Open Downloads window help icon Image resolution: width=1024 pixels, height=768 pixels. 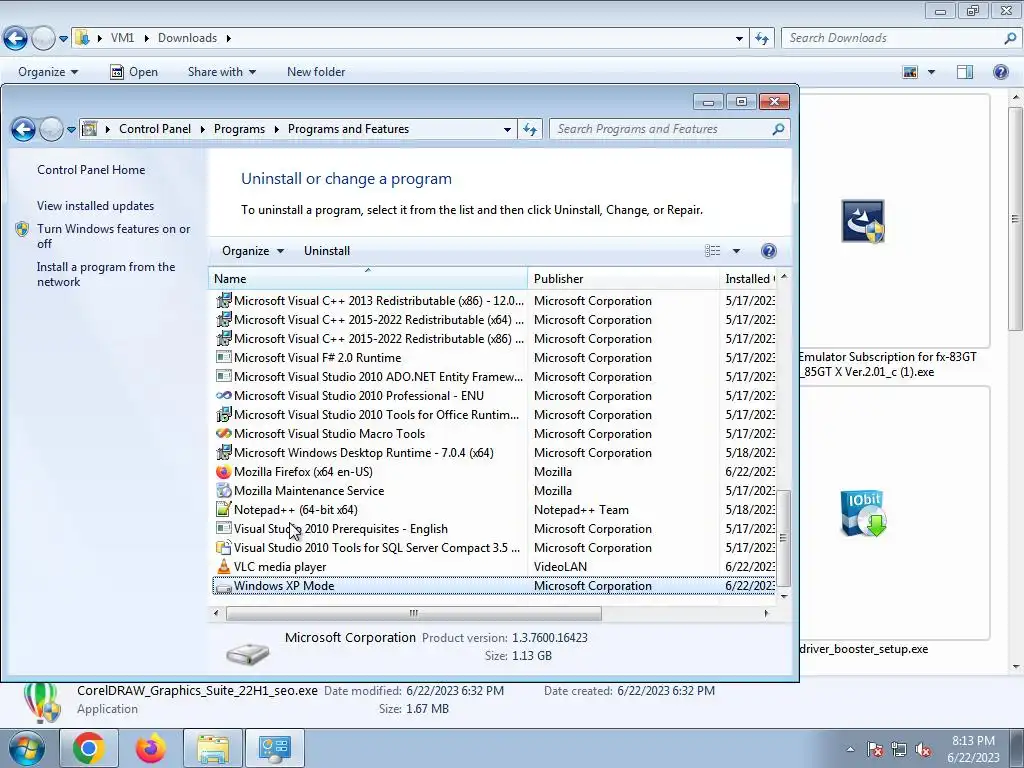(1000, 72)
